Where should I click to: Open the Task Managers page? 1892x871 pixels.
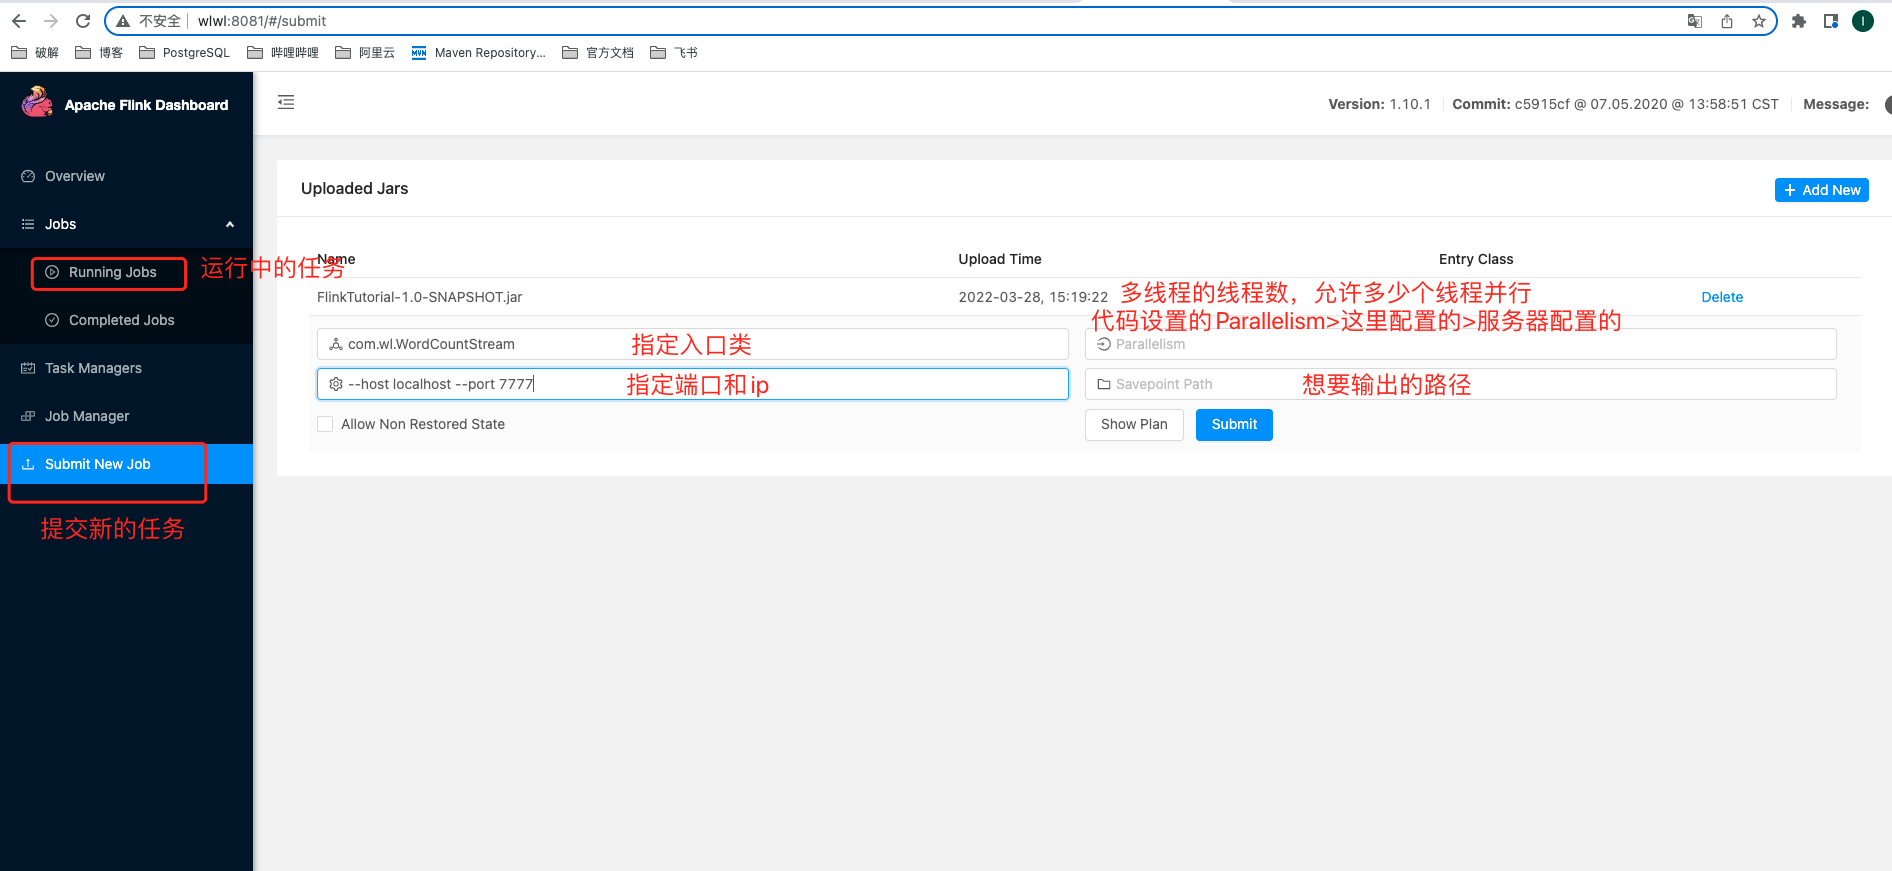coord(126,368)
